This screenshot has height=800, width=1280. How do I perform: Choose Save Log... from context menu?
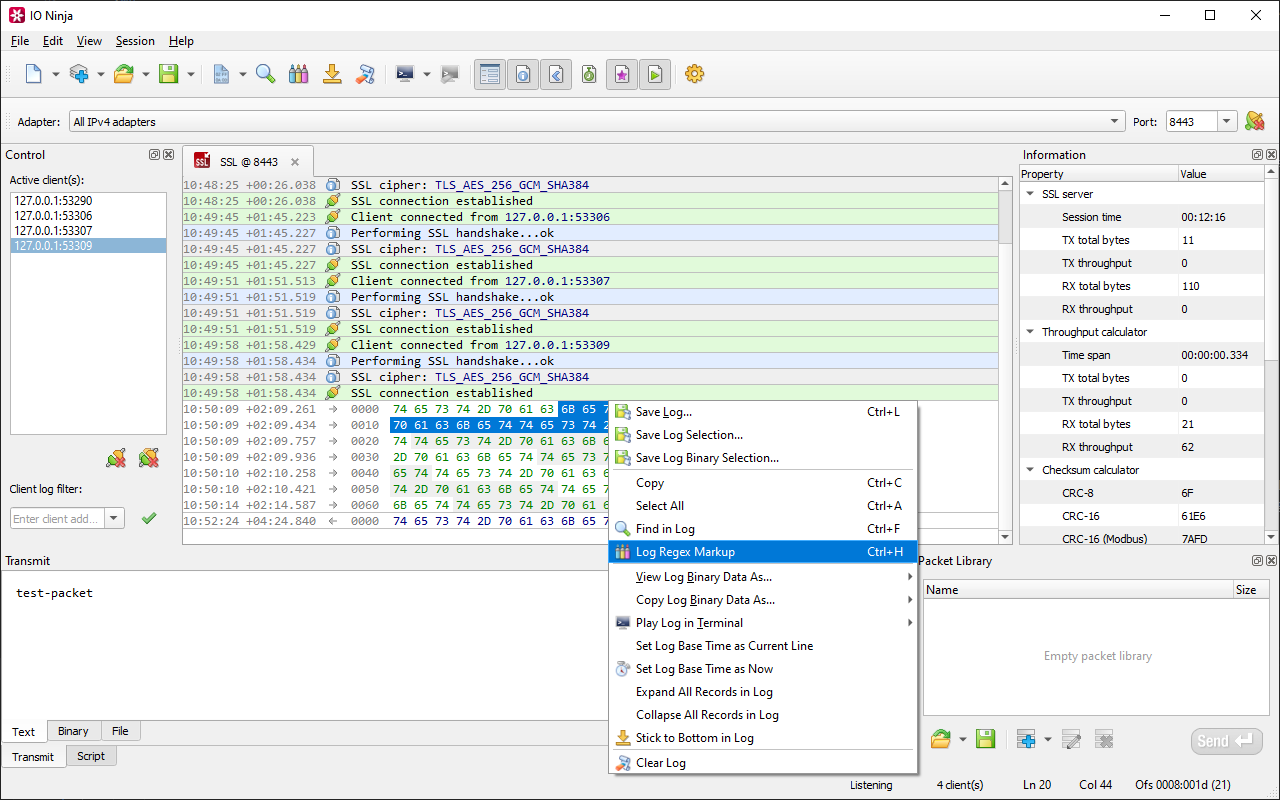[x=763, y=412]
